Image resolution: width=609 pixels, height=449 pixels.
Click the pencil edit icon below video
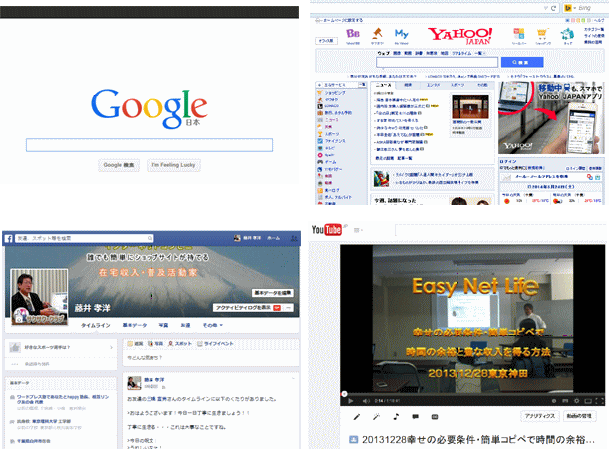tap(357, 415)
